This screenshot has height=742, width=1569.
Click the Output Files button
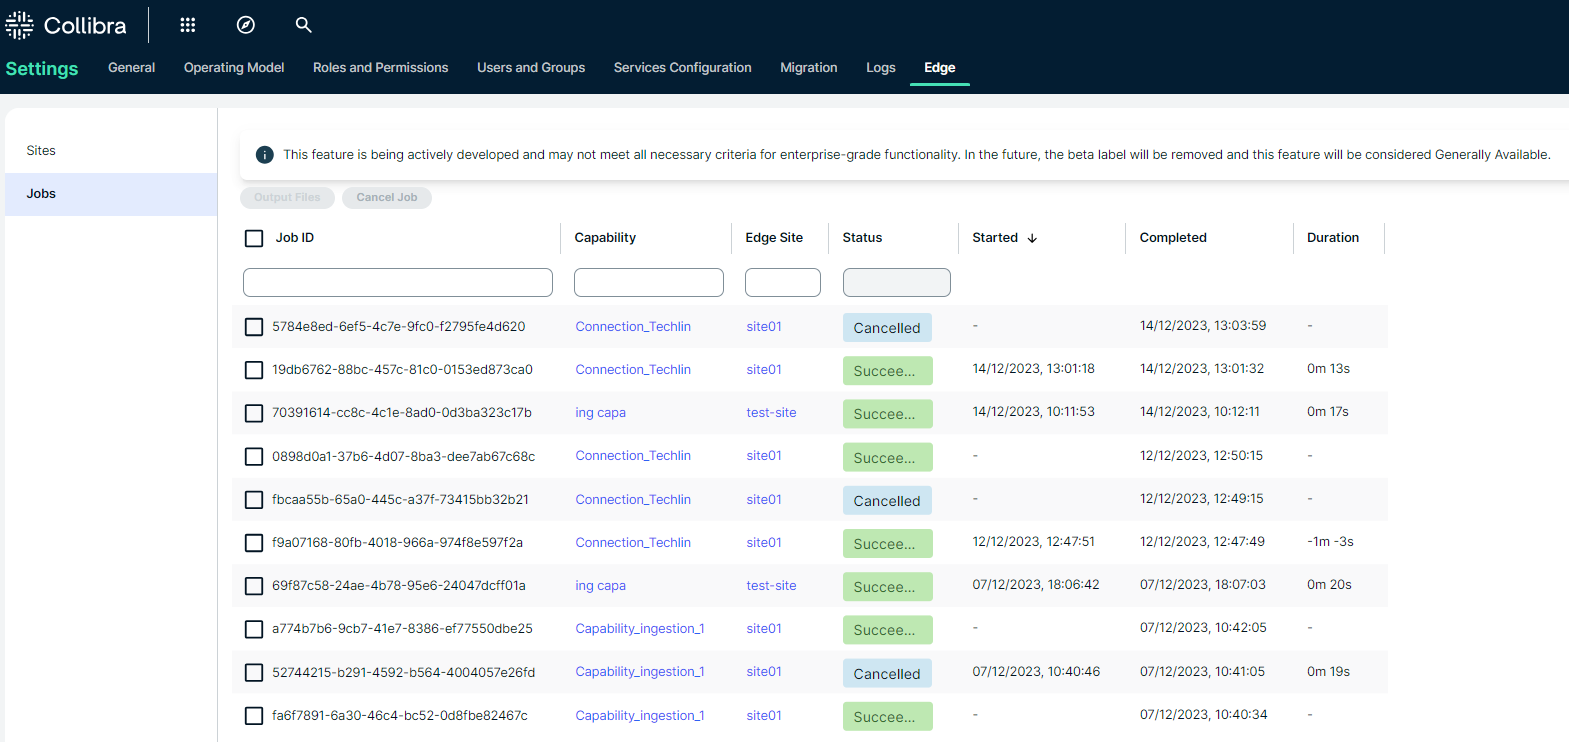click(x=287, y=198)
